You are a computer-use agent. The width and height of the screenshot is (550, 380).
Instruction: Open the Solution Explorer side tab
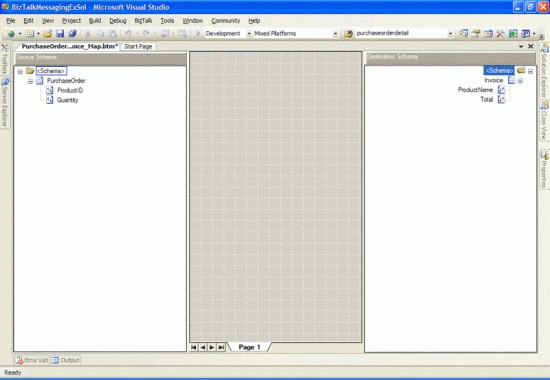544,71
